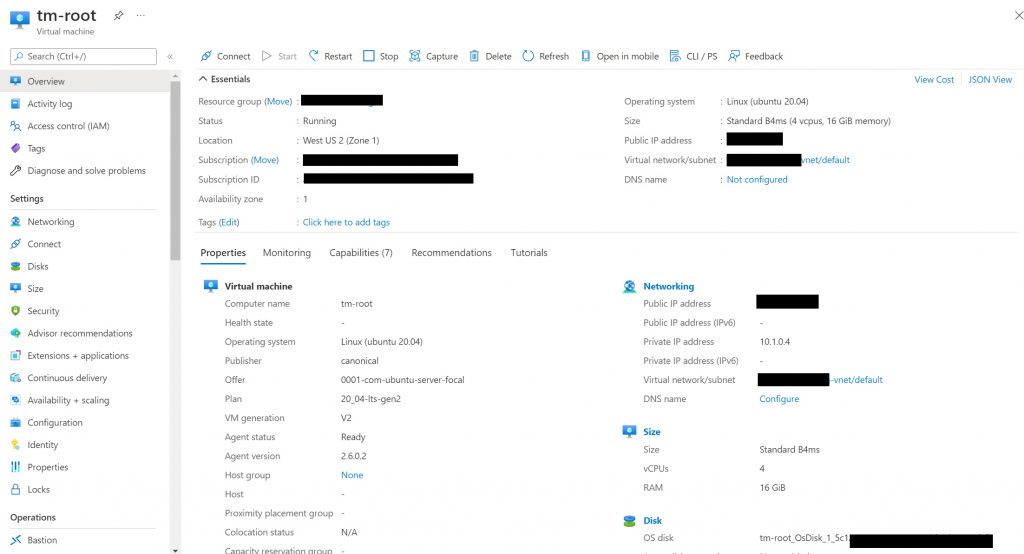Open the Feedback pane
The width and height of the screenshot is (1024, 554).
[756, 56]
